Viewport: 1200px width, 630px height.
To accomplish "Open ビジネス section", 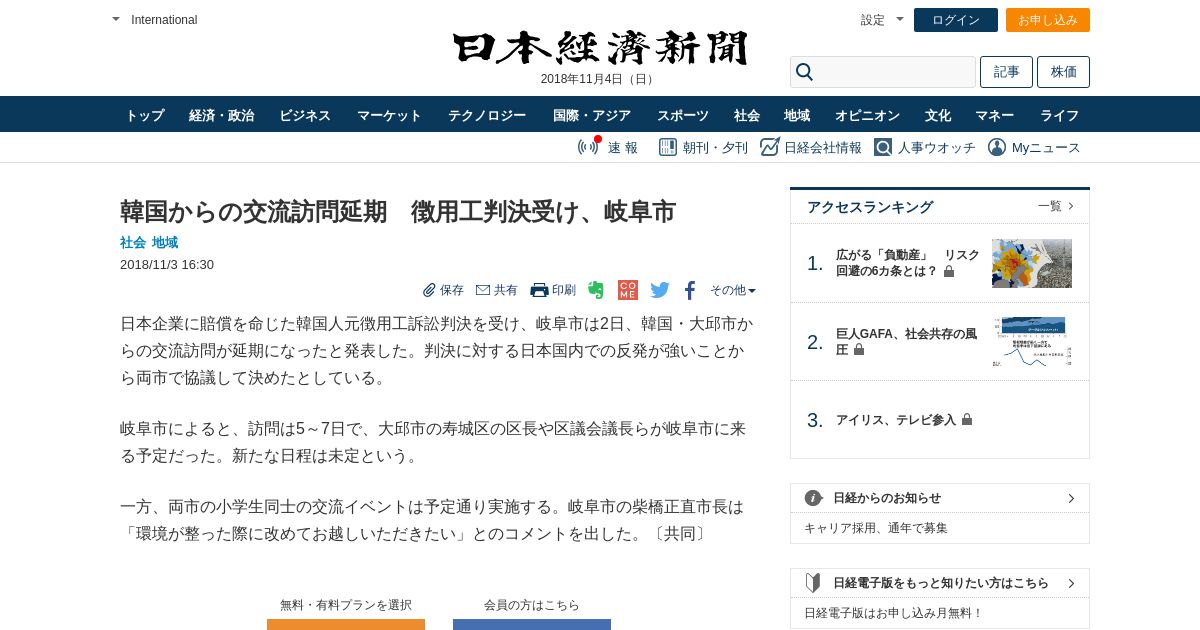I will coord(305,115).
